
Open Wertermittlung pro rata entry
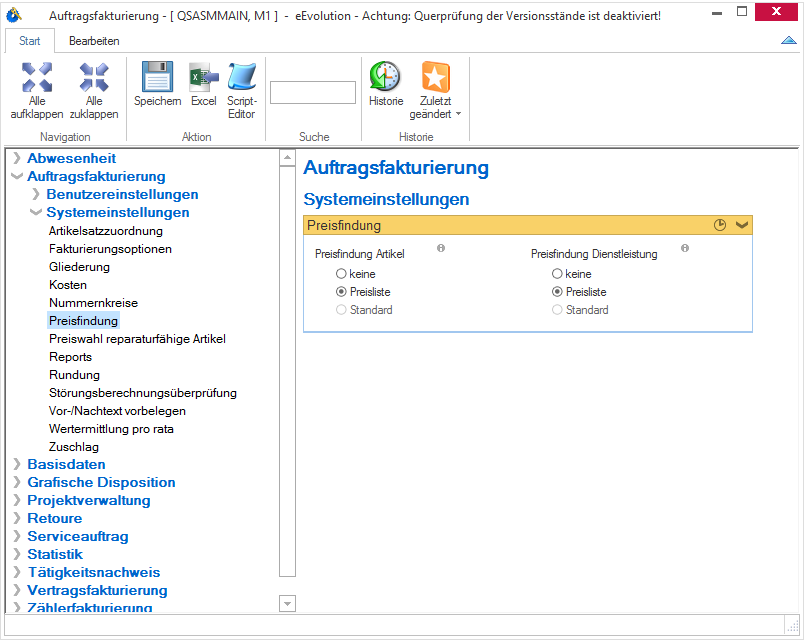tap(111, 429)
